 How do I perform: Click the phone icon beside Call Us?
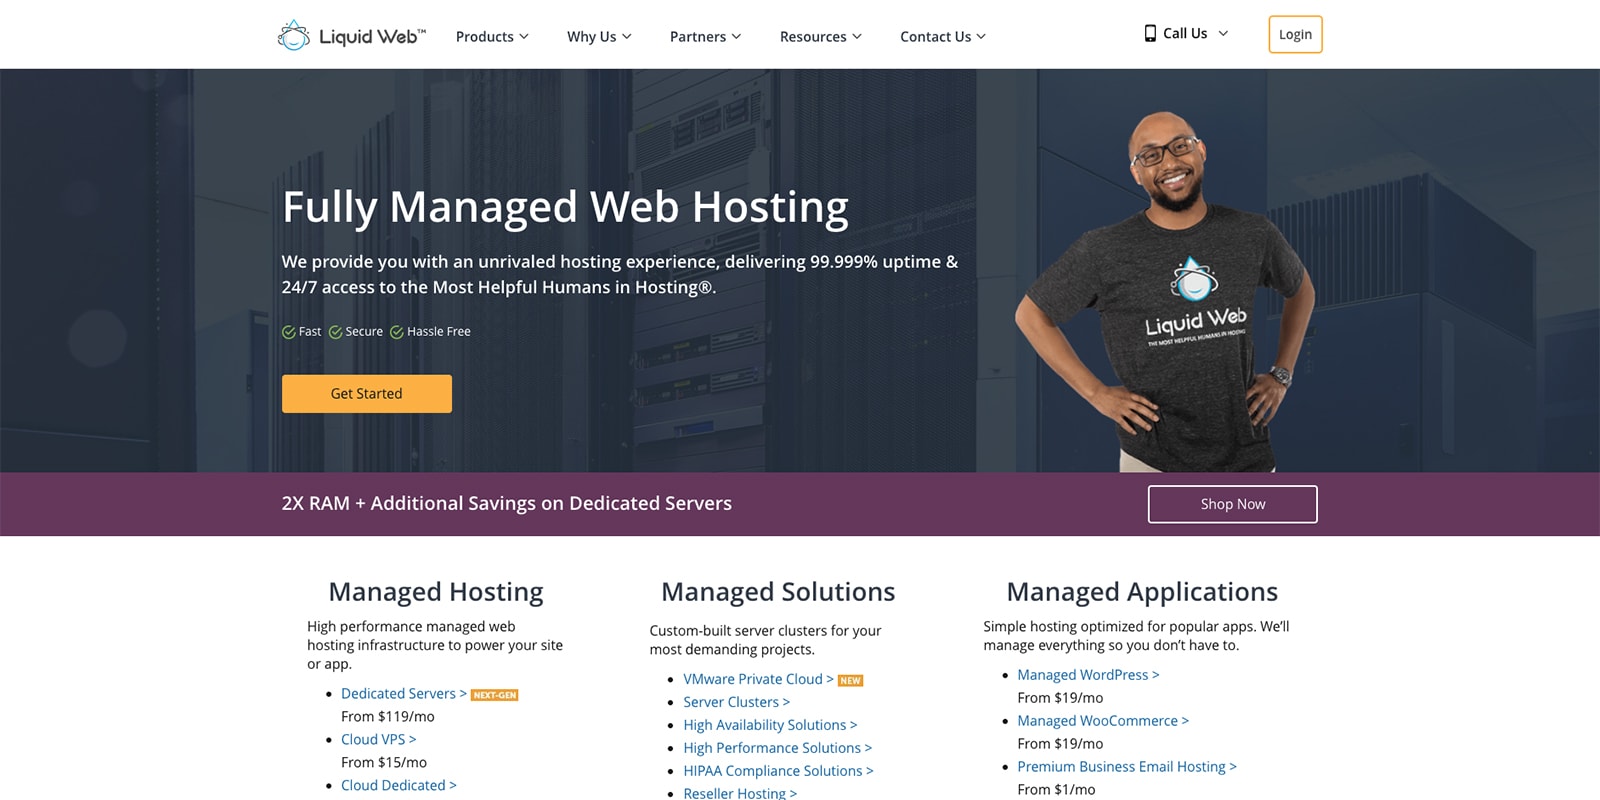coord(1150,33)
